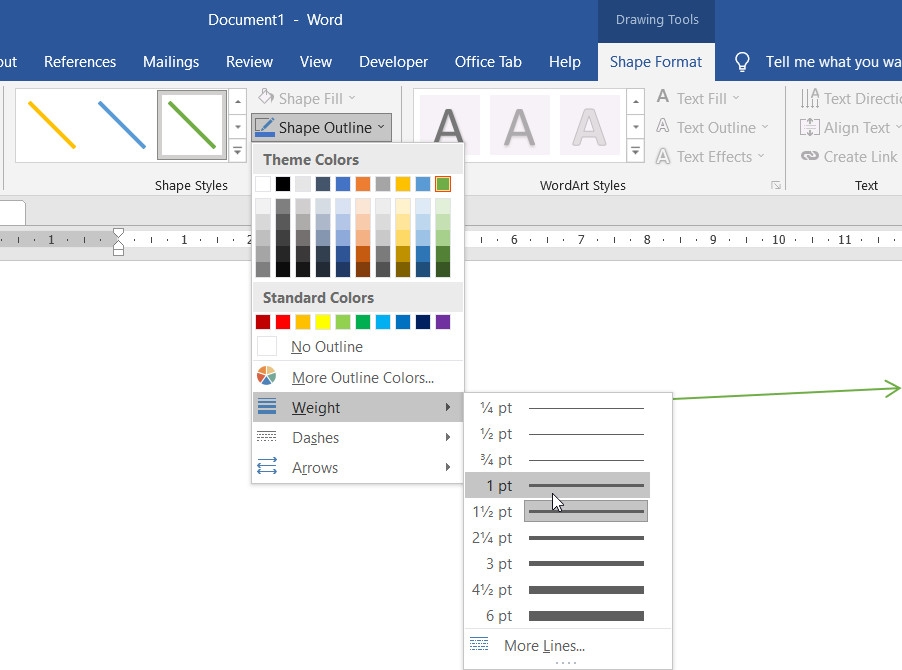902x670 pixels.
Task: Click the Arrows icon in outline menu
Action: click(x=267, y=466)
